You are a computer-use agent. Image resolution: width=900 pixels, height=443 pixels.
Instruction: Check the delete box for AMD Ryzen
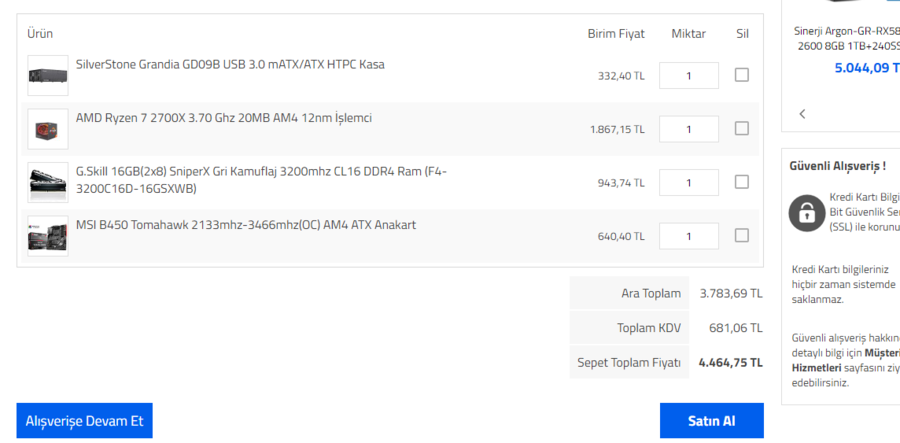pos(741,128)
